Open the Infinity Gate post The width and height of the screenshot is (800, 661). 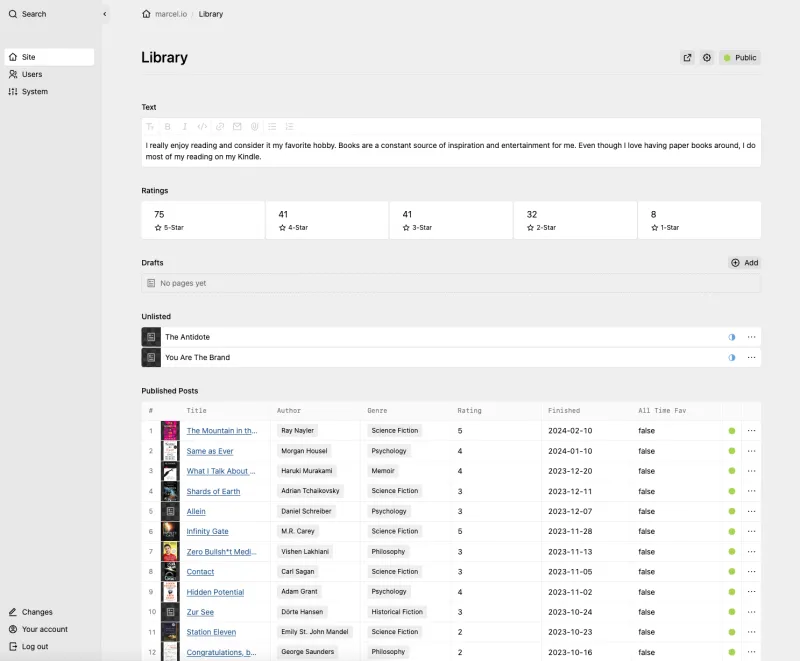[206, 531]
